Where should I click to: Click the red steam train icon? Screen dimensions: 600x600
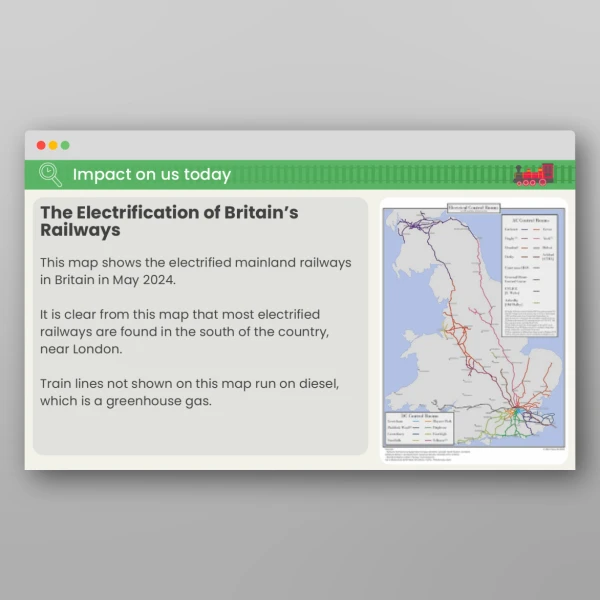[x=533, y=175]
